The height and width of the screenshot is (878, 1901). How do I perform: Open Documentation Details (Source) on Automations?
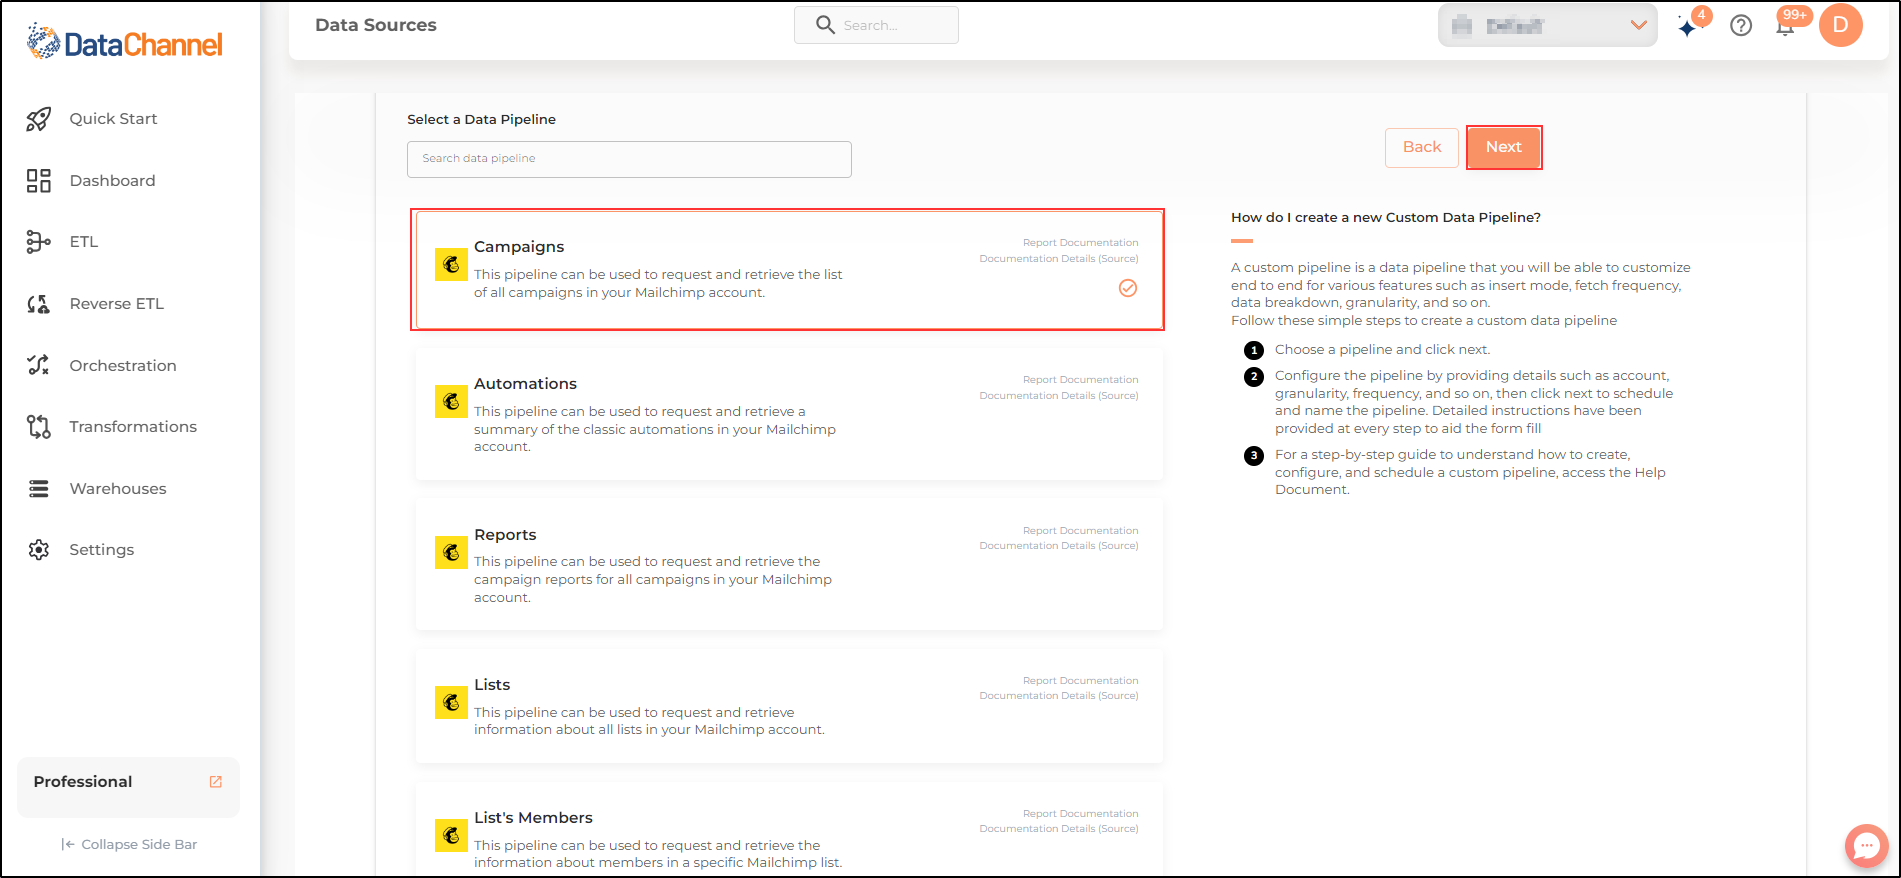coord(1058,396)
